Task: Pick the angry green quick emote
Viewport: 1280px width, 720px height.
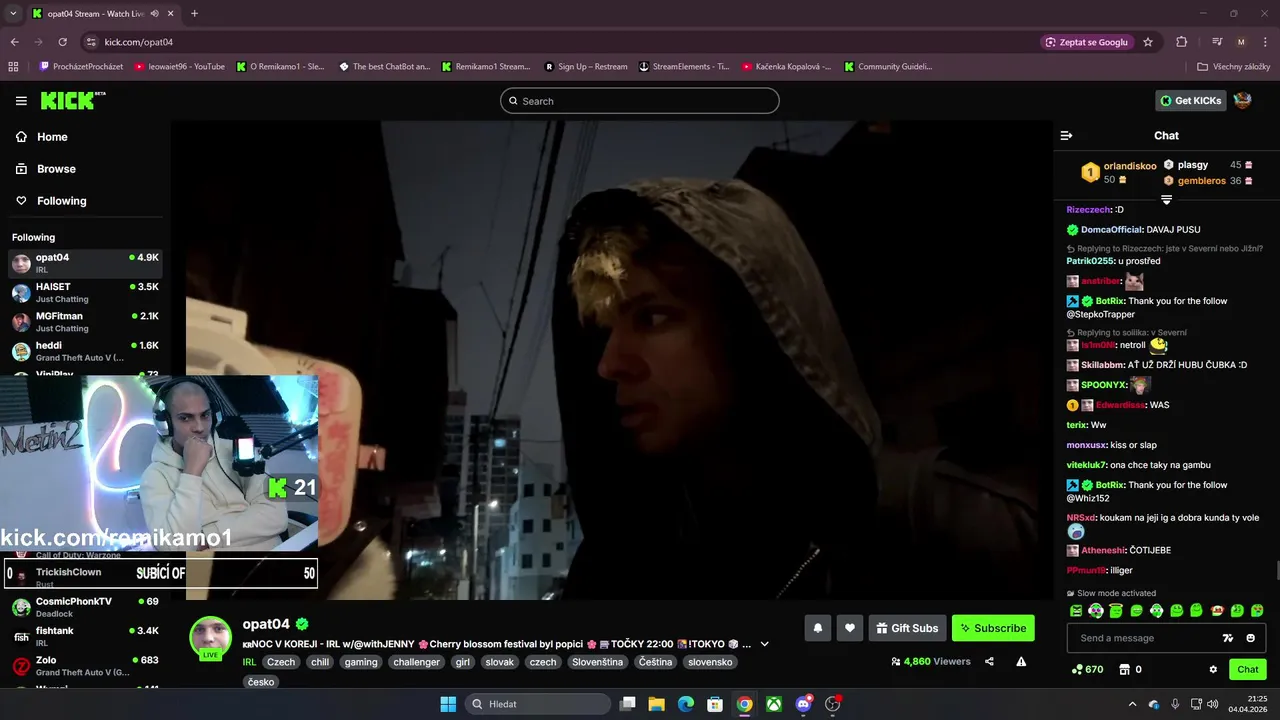Action: [1076, 610]
